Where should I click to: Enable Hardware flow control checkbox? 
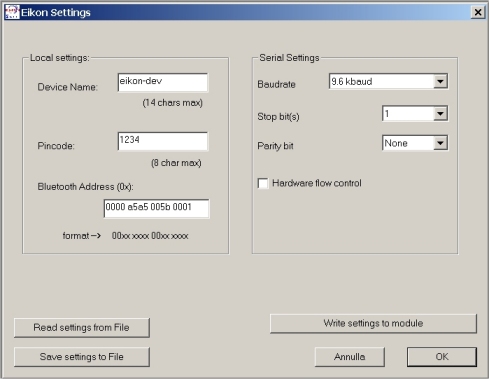(x=263, y=183)
